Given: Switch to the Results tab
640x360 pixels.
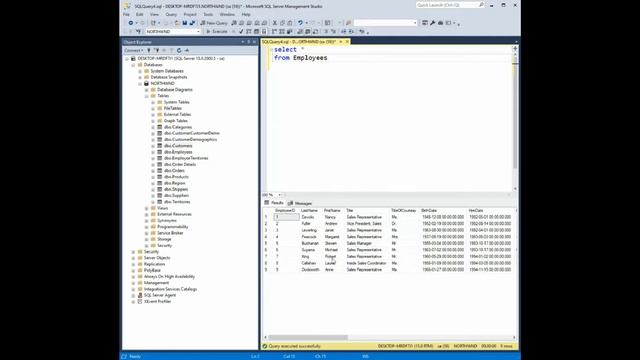Looking at the screenshot, I should (274, 203).
